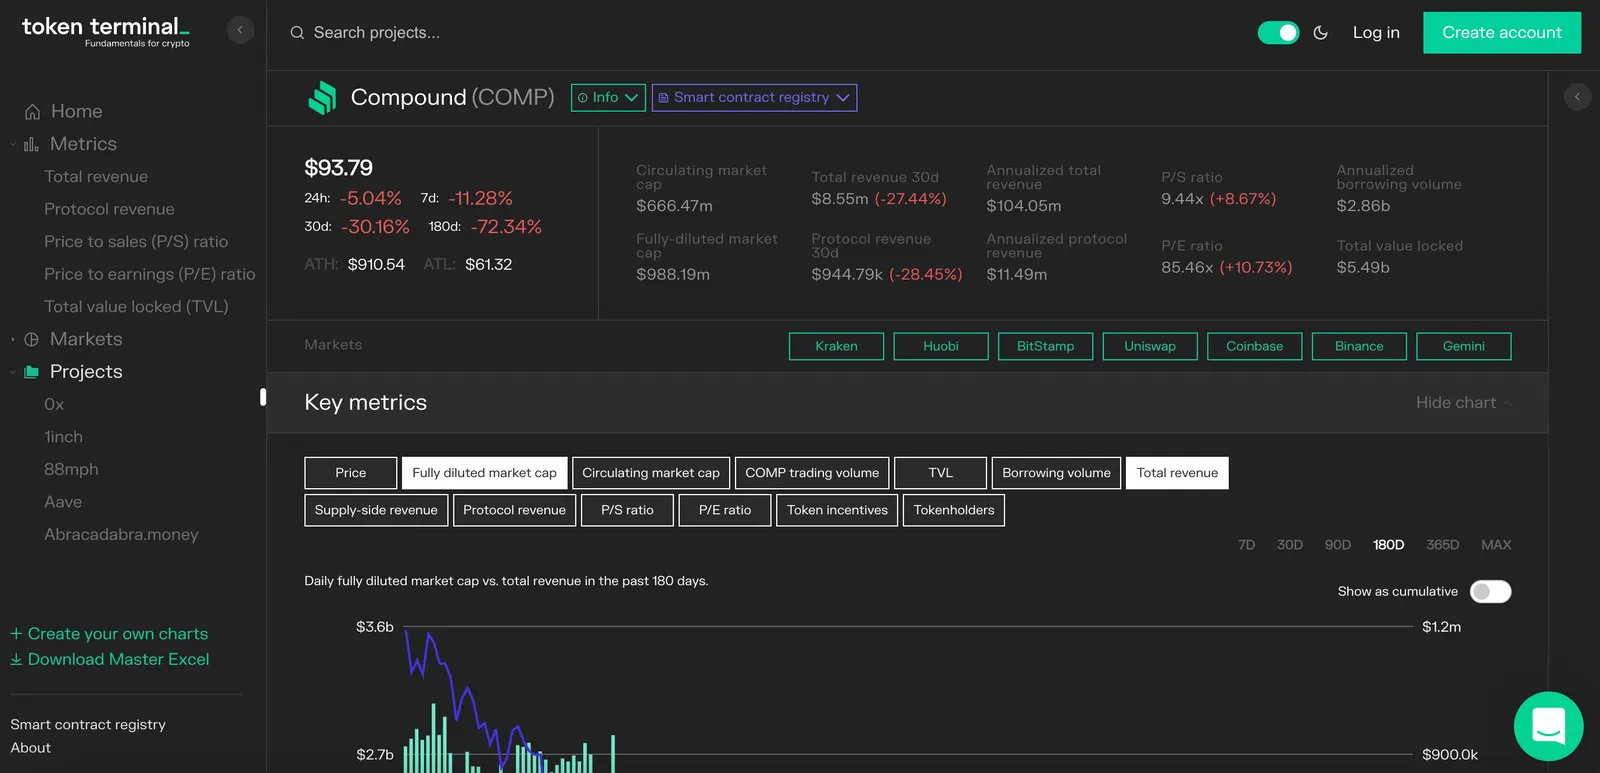Toggle Supply-side revenue metric

[x=376, y=510]
